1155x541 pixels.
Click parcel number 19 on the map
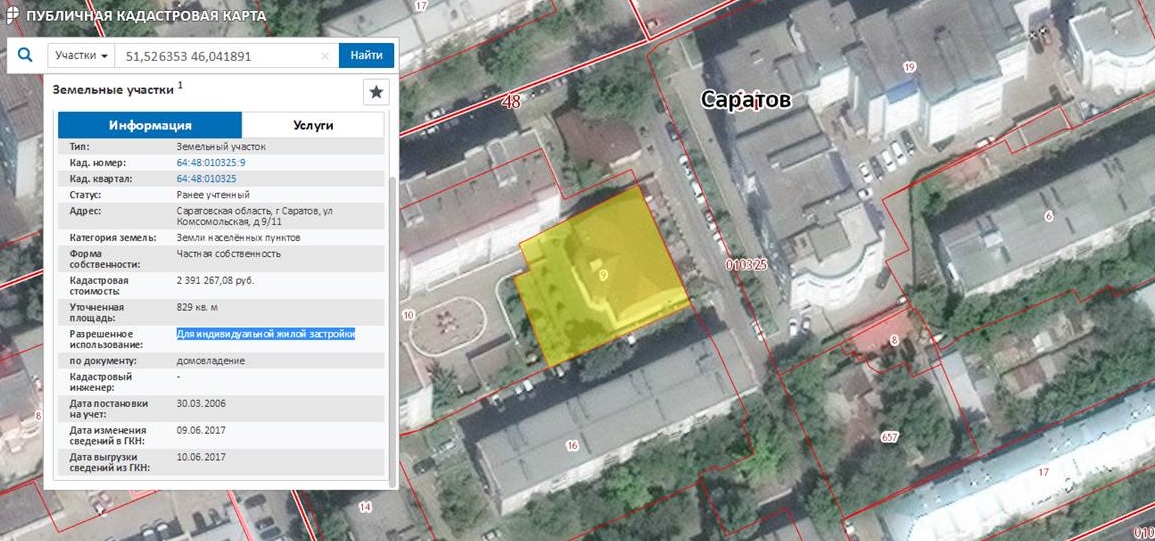pos(909,68)
